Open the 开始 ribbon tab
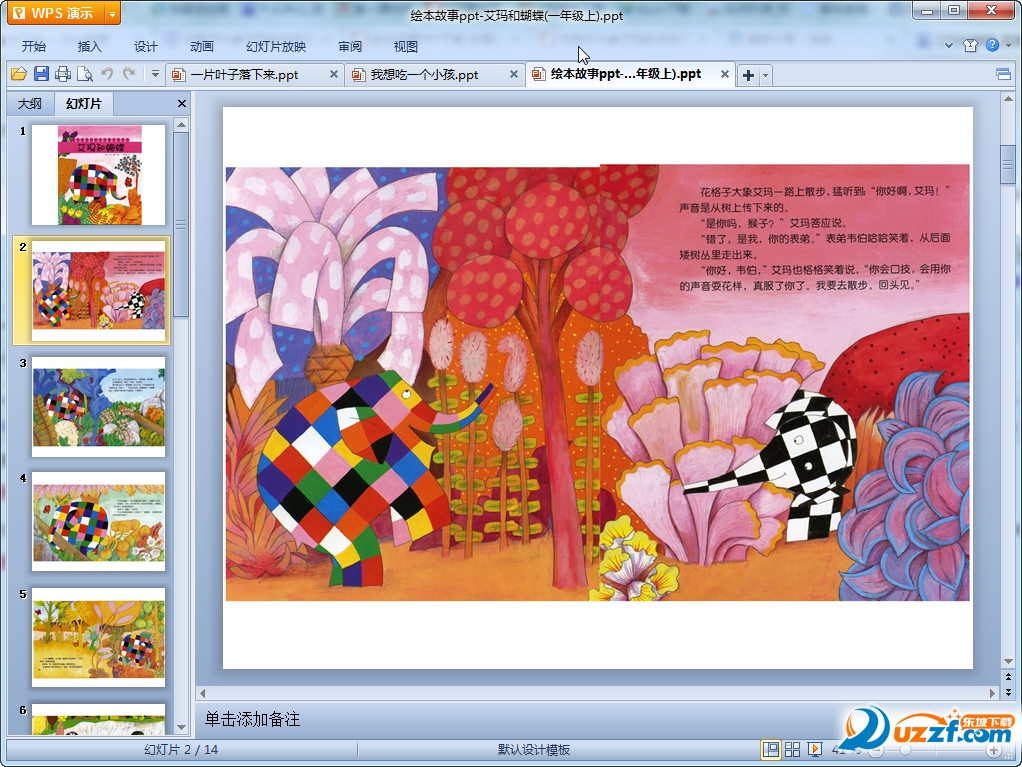The width and height of the screenshot is (1022, 767). click(33, 46)
